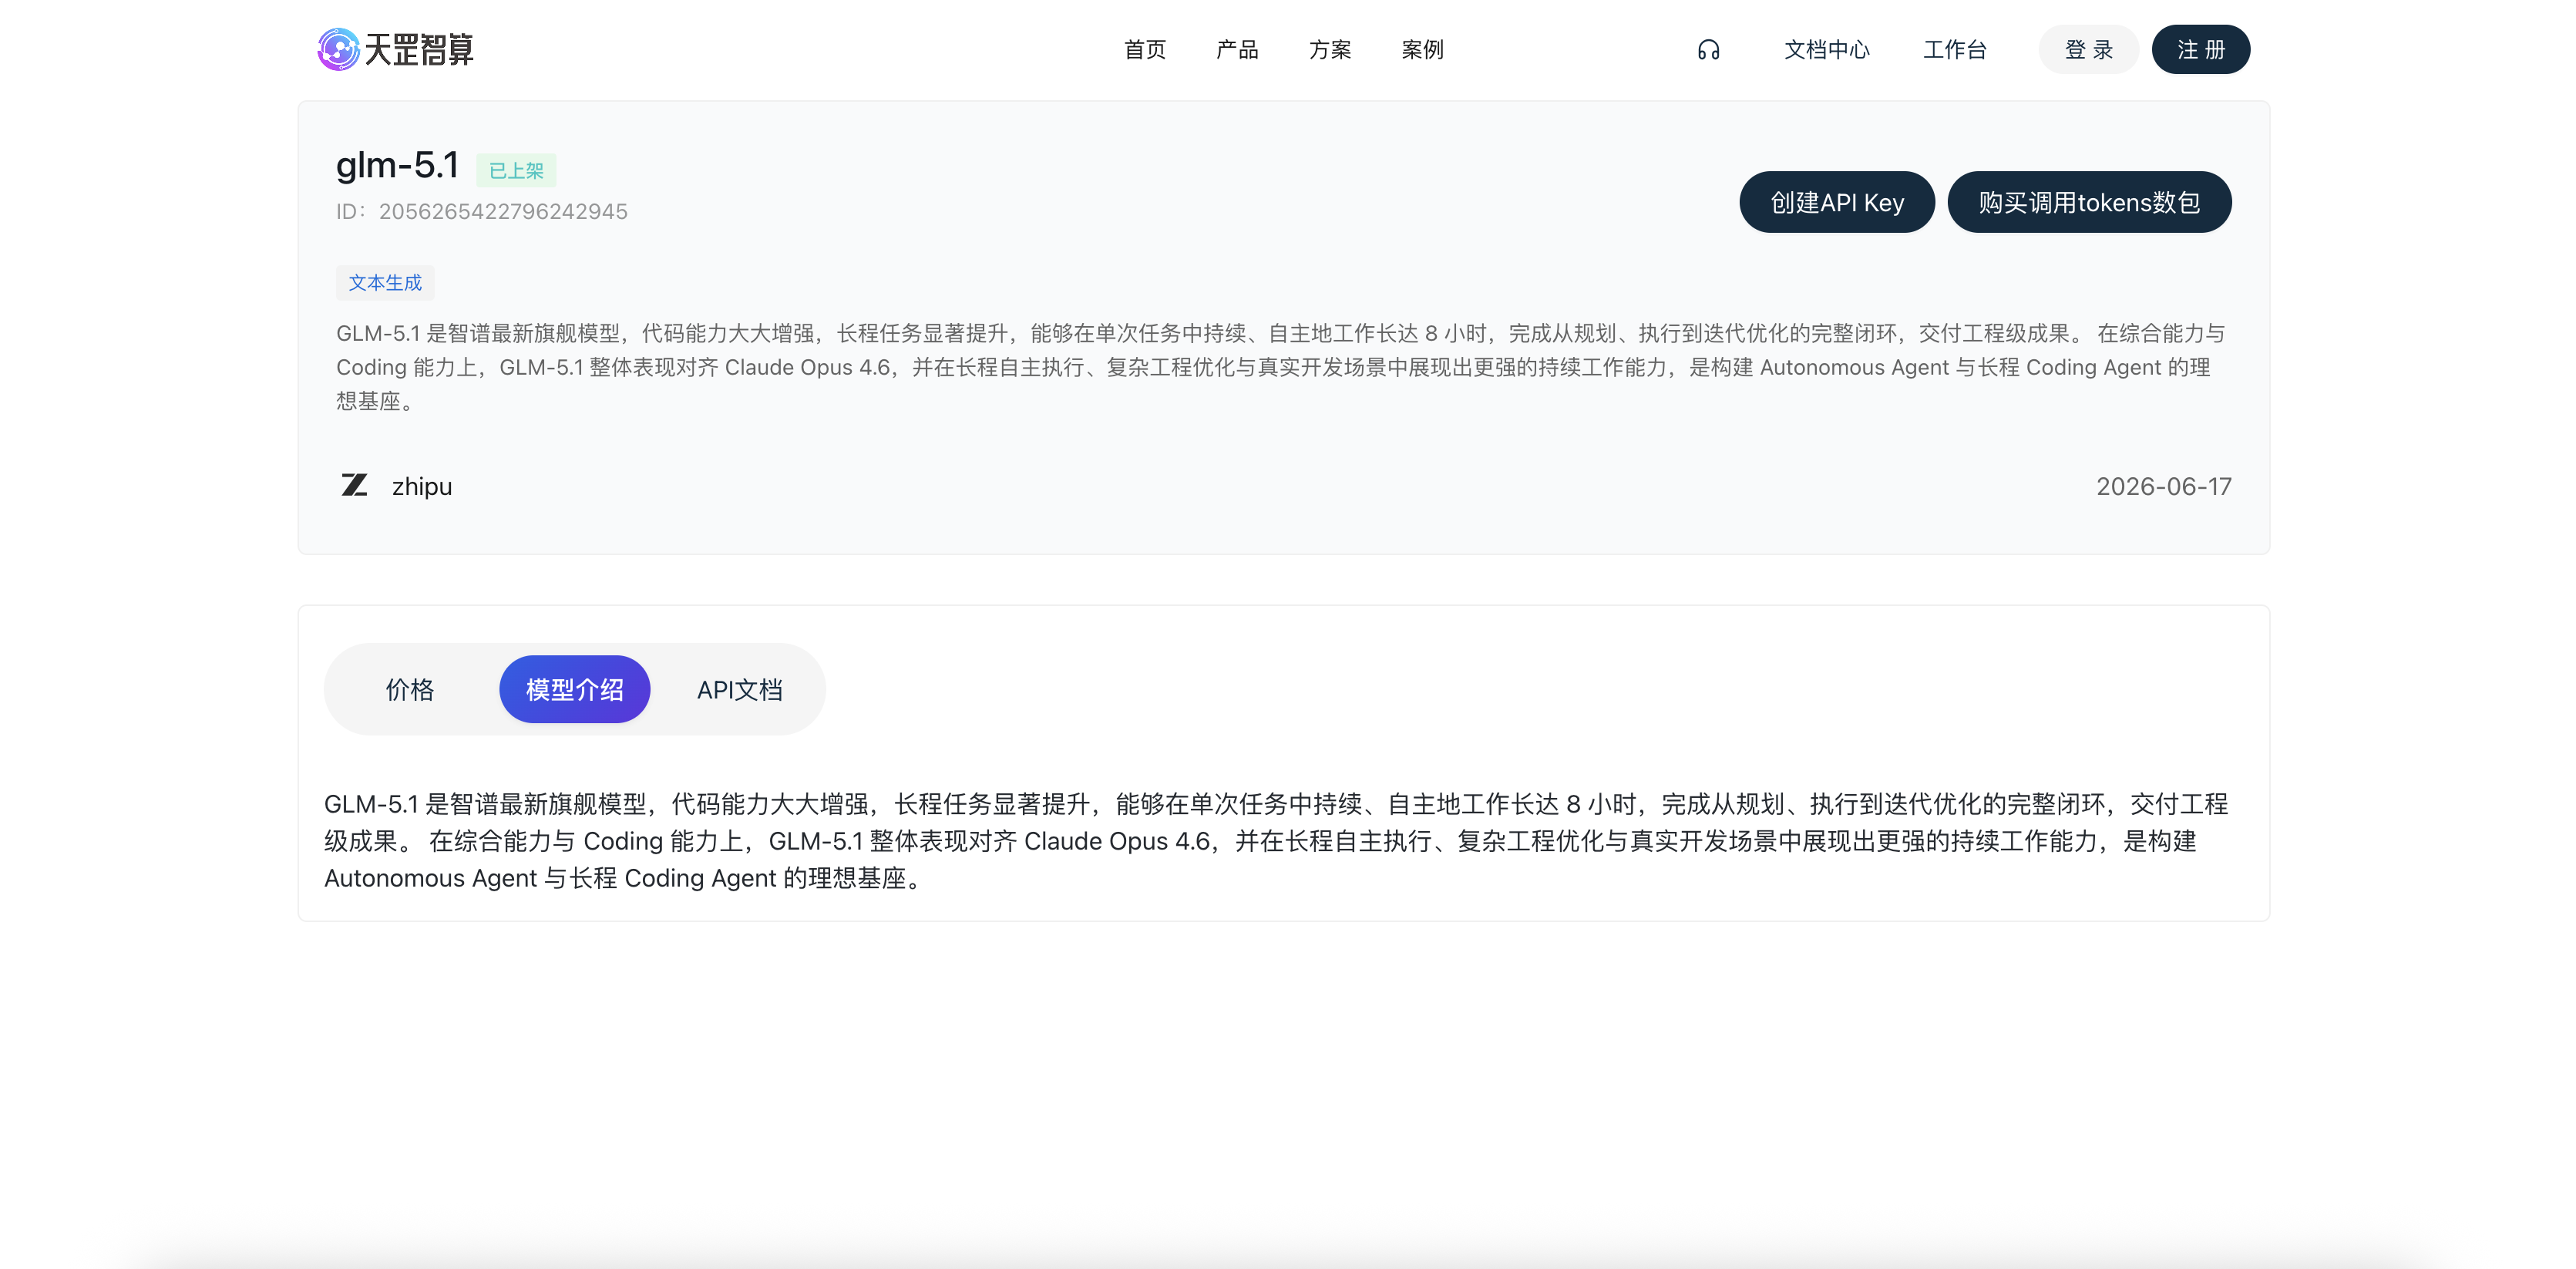The height and width of the screenshot is (1269, 2576).
Task: Select the 模型介绍 tab
Action: (575, 689)
